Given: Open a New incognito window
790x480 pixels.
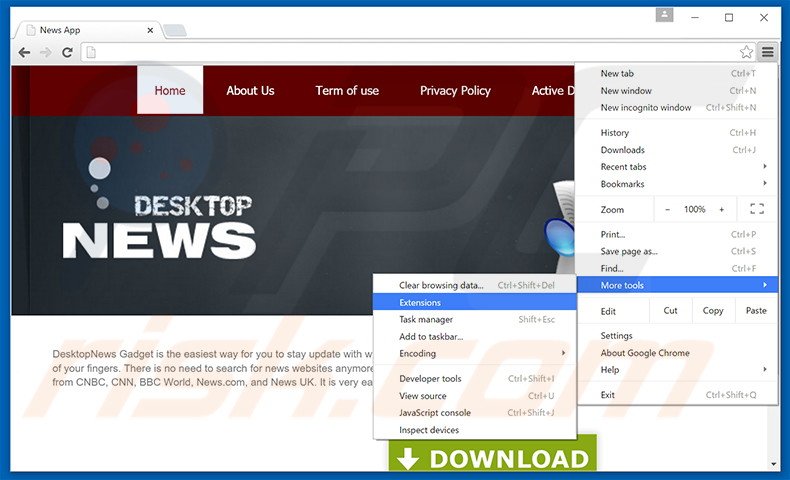Looking at the screenshot, I should click(x=677, y=107).
